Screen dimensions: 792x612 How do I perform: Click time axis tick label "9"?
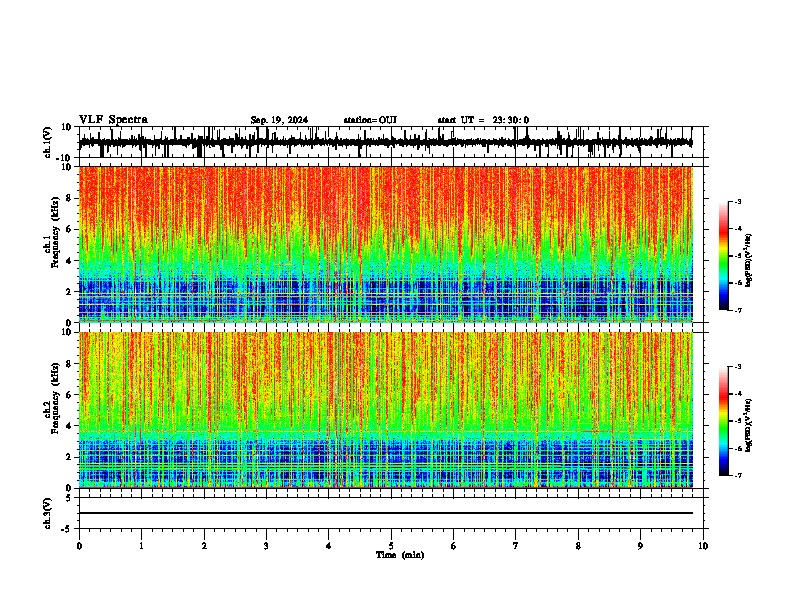pyautogui.click(x=640, y=546)
